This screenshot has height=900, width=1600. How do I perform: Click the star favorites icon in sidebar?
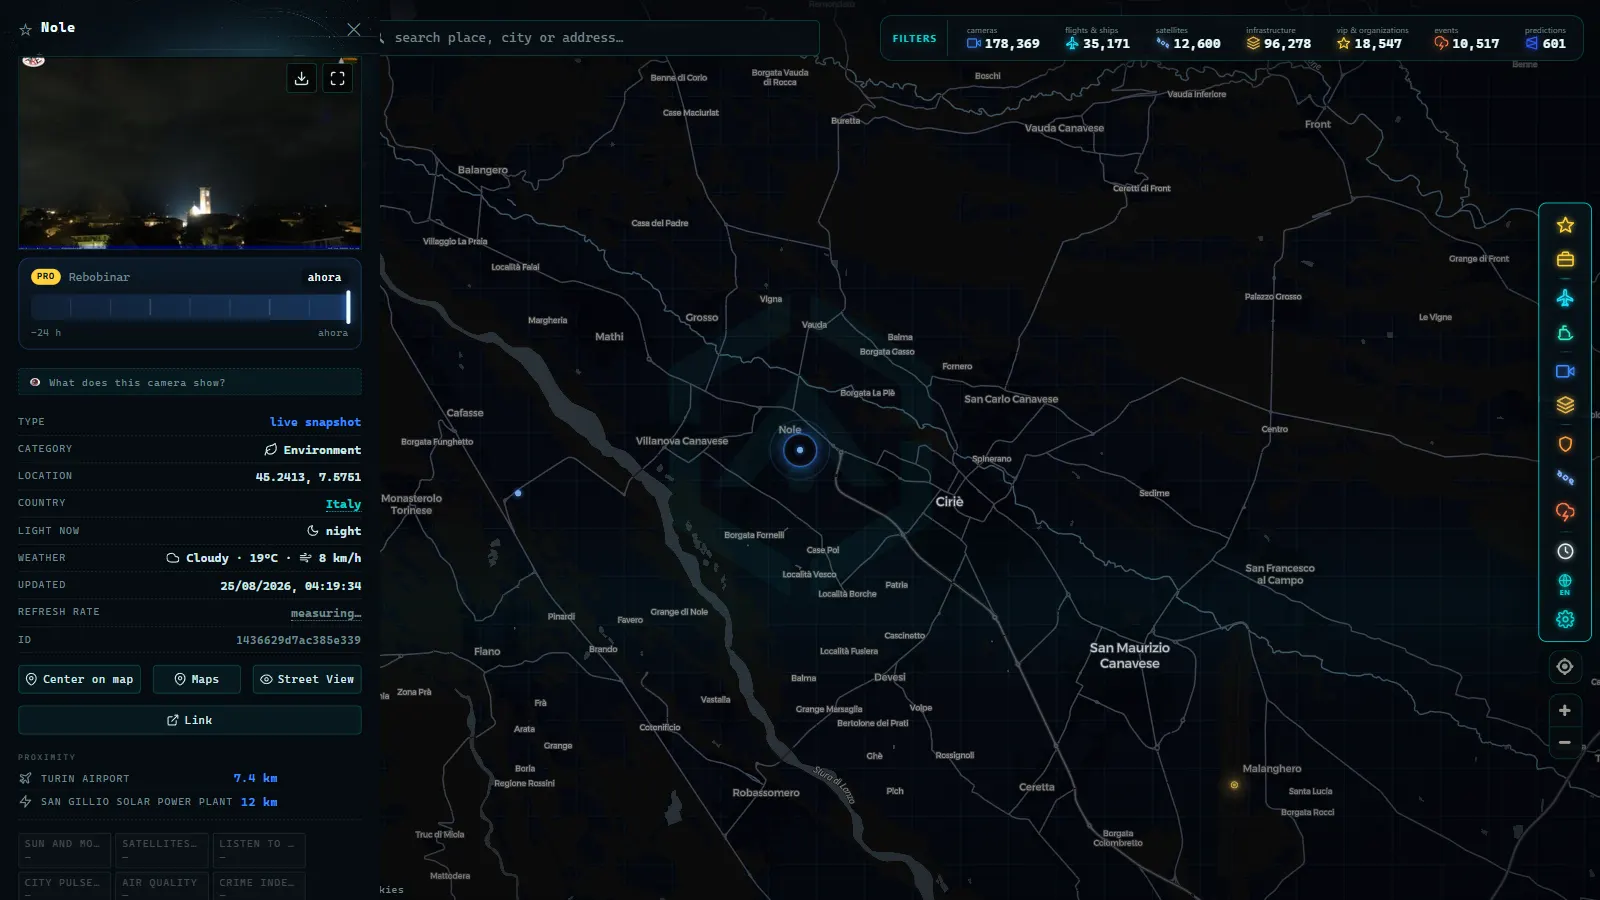point(1565,226)
